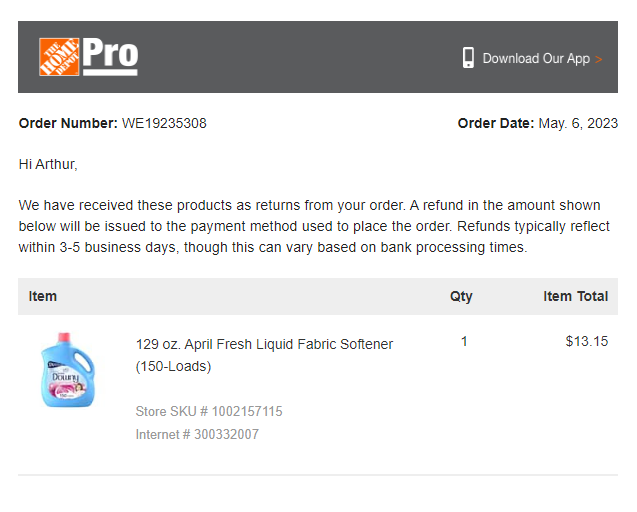Click the (150-Loads) product title line
This screenshot has width=637, height=512.
point(173,366)
